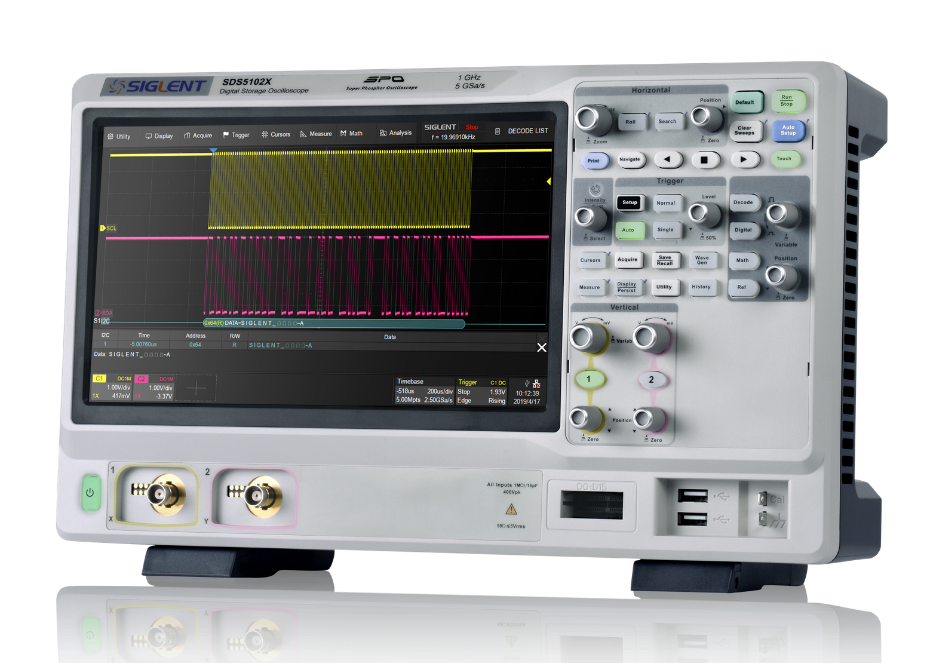938x663 pixels.
Task: Open the Timebase settings box
Action: (423, 392)
